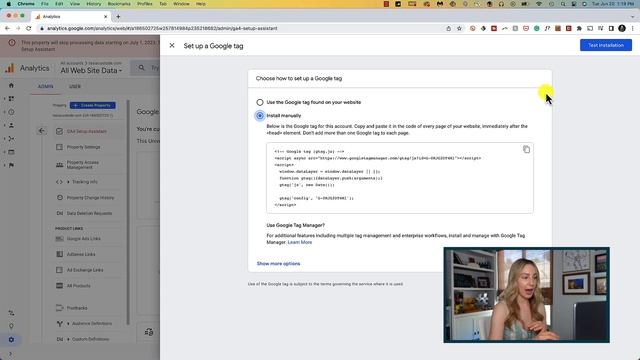The image size is (640, 360).
Task: Click the Create Property button
Action: (93, 105)
